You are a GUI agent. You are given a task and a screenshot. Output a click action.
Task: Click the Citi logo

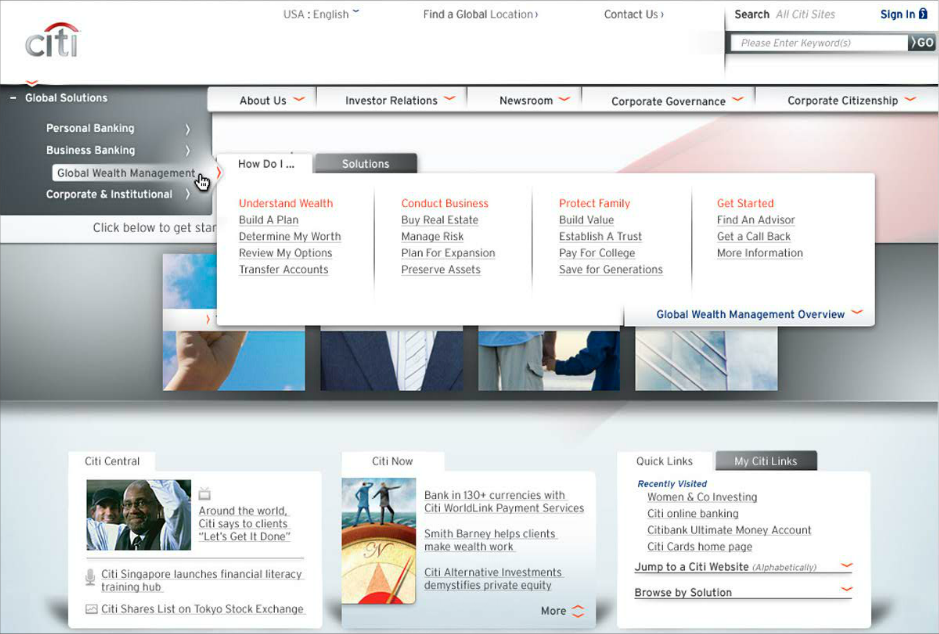tap(52, 41)
